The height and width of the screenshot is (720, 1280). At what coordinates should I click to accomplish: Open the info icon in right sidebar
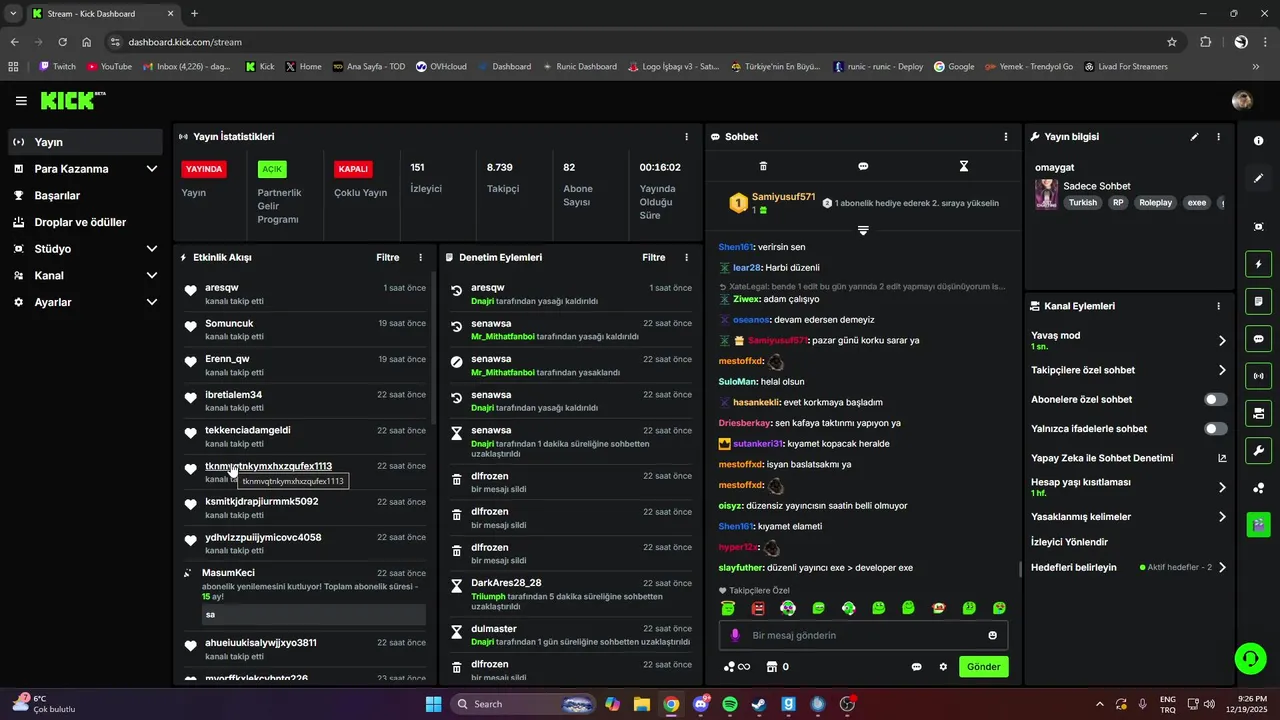(1258, 141)
